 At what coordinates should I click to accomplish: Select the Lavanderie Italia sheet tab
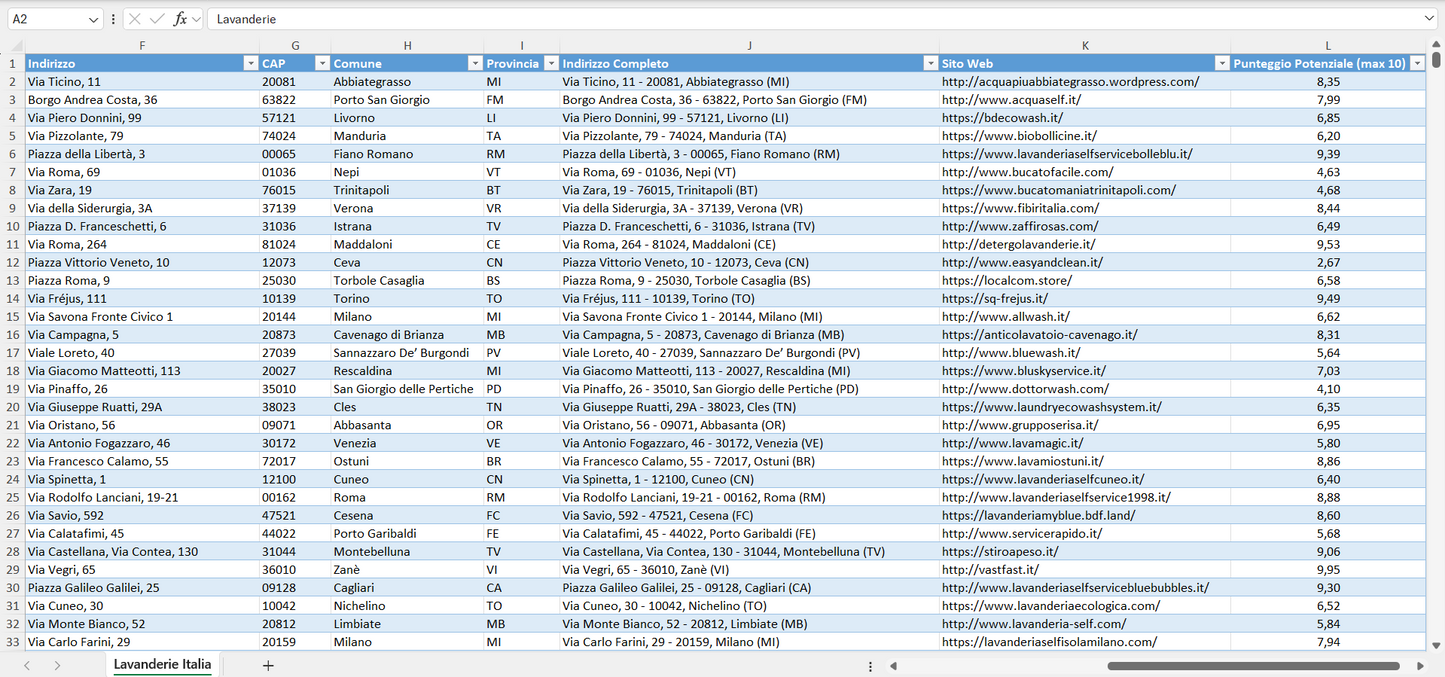tap(162, 664)
